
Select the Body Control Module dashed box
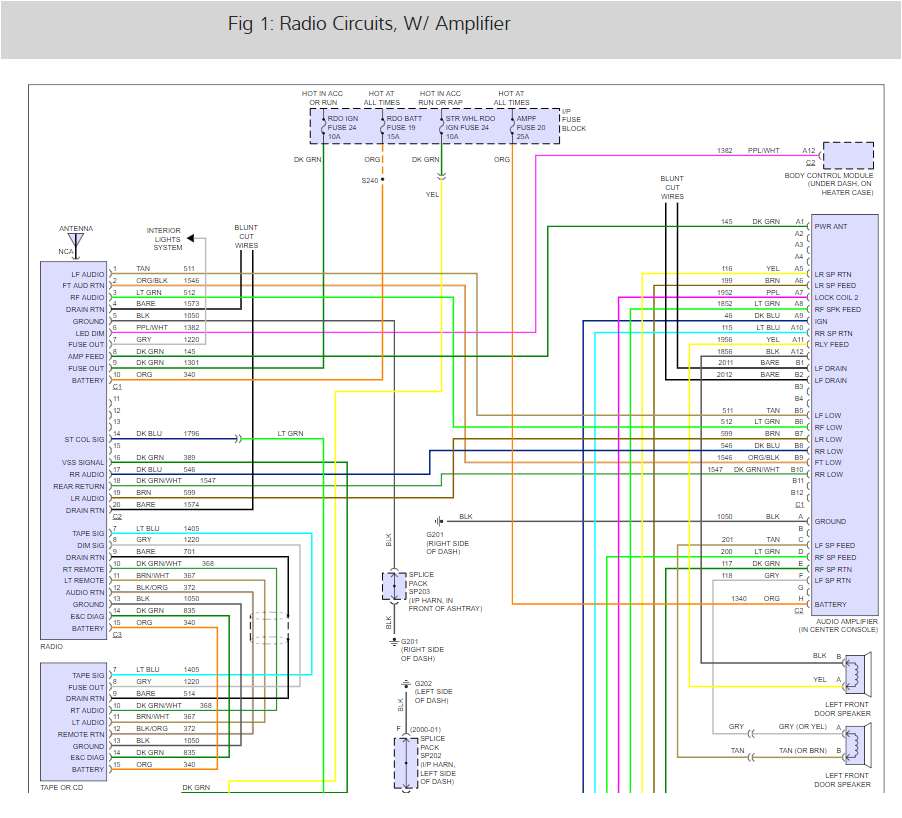847,155
